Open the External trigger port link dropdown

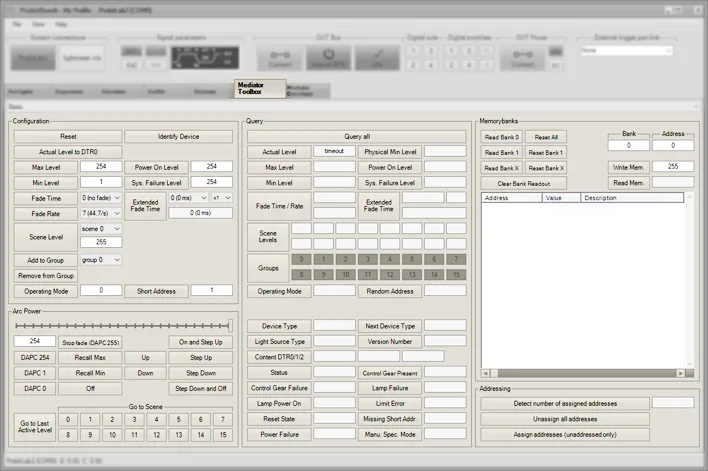tap(627, 51)
